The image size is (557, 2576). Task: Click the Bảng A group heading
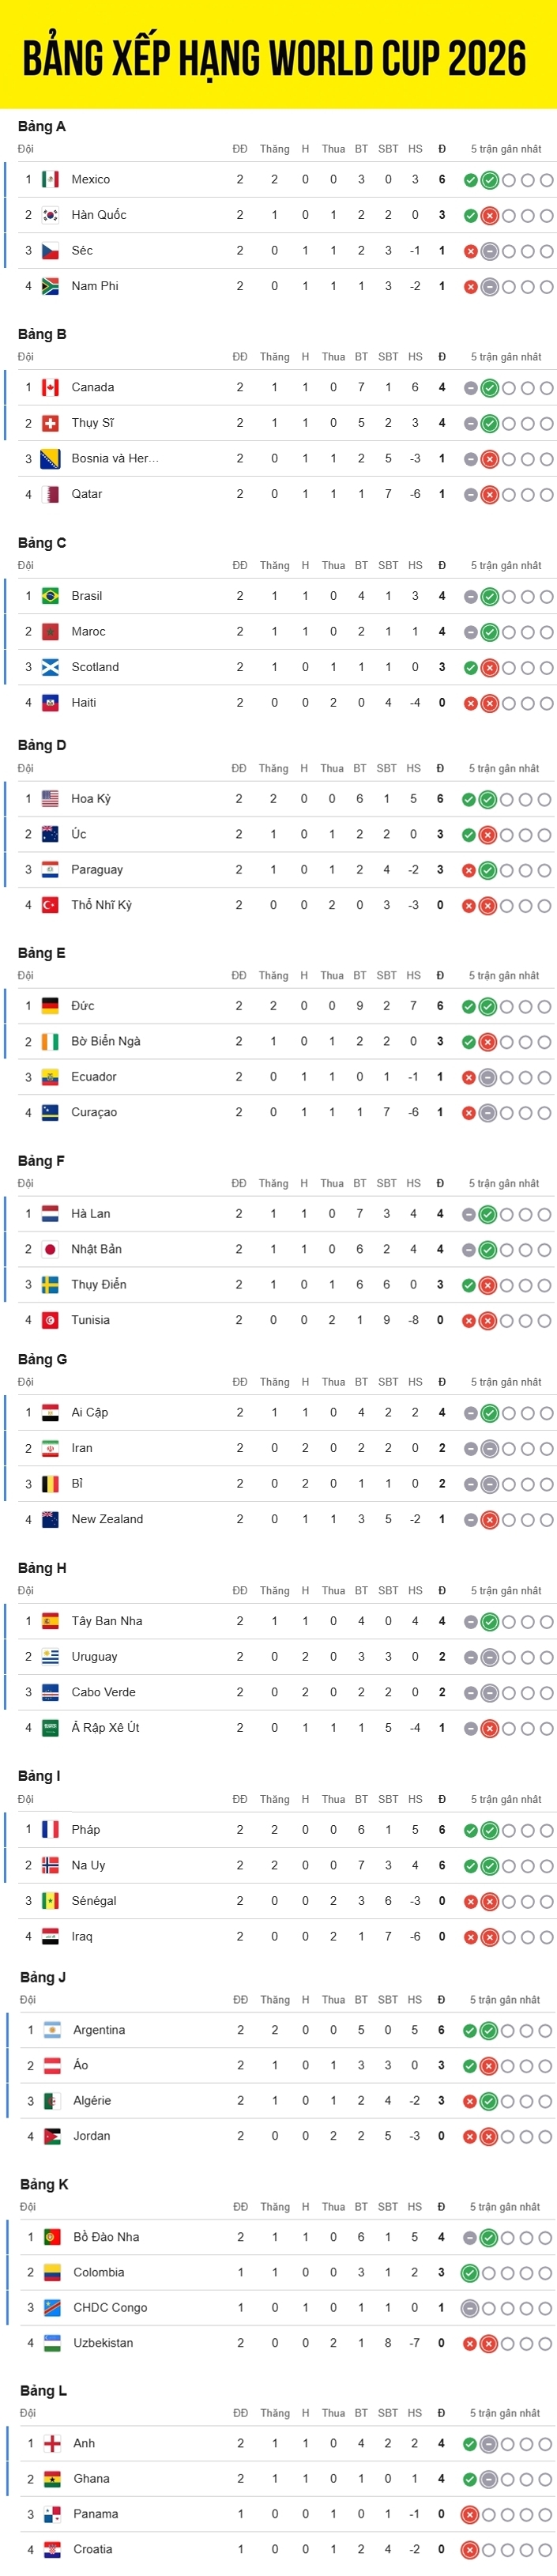pyautogui.click(x=42, y=127)
